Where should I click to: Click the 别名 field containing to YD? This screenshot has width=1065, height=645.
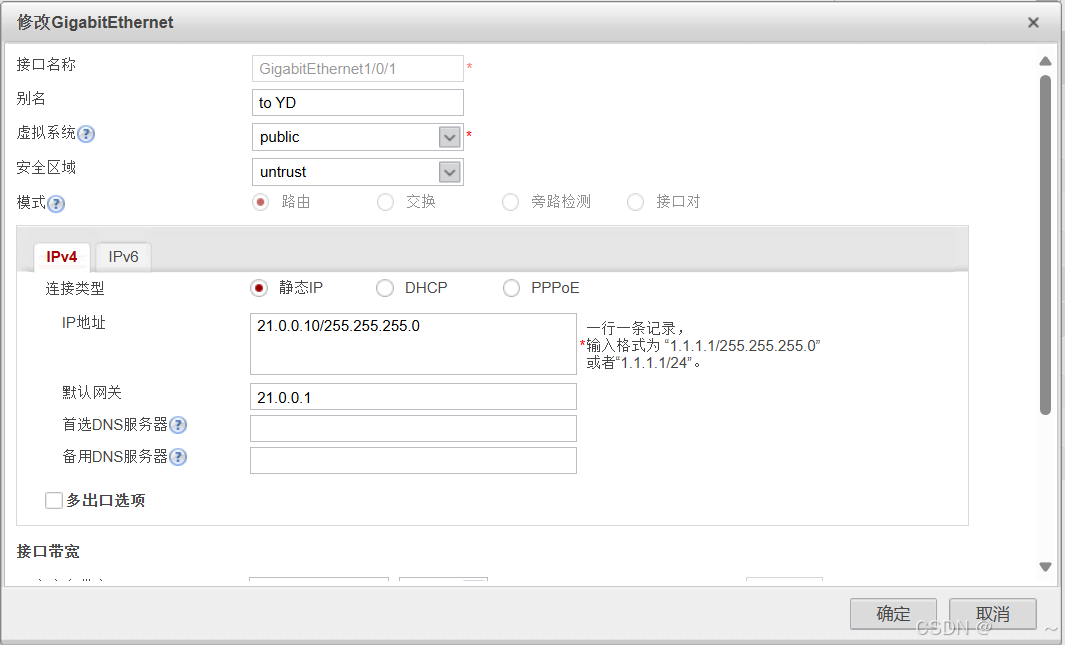click(x=358, y=103)
